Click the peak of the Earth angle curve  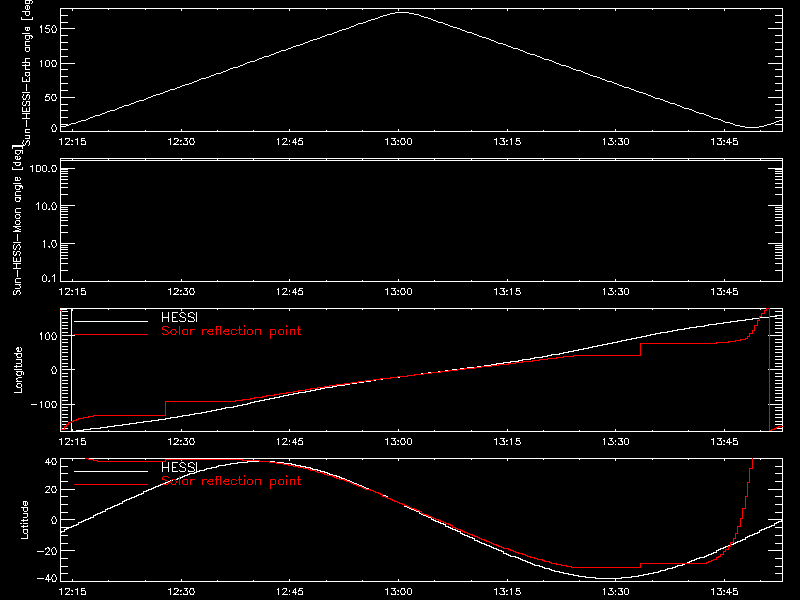click(403, 12)
